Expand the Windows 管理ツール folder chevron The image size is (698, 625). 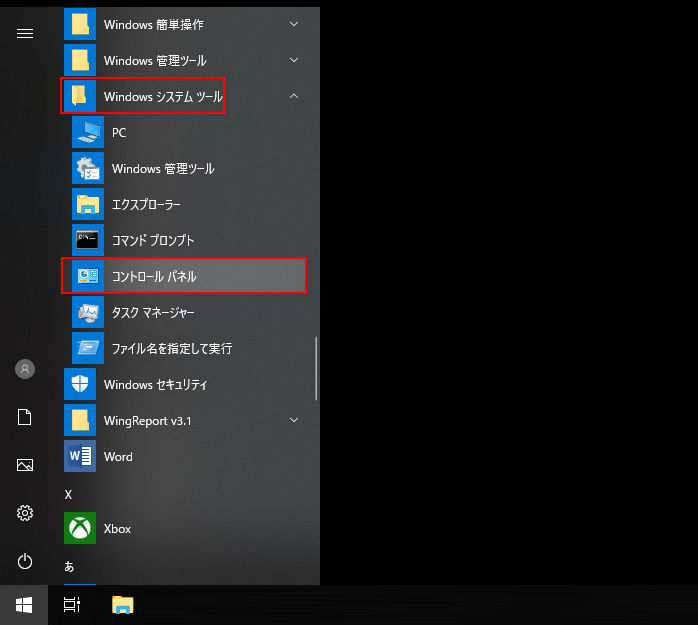coord(294,60)
